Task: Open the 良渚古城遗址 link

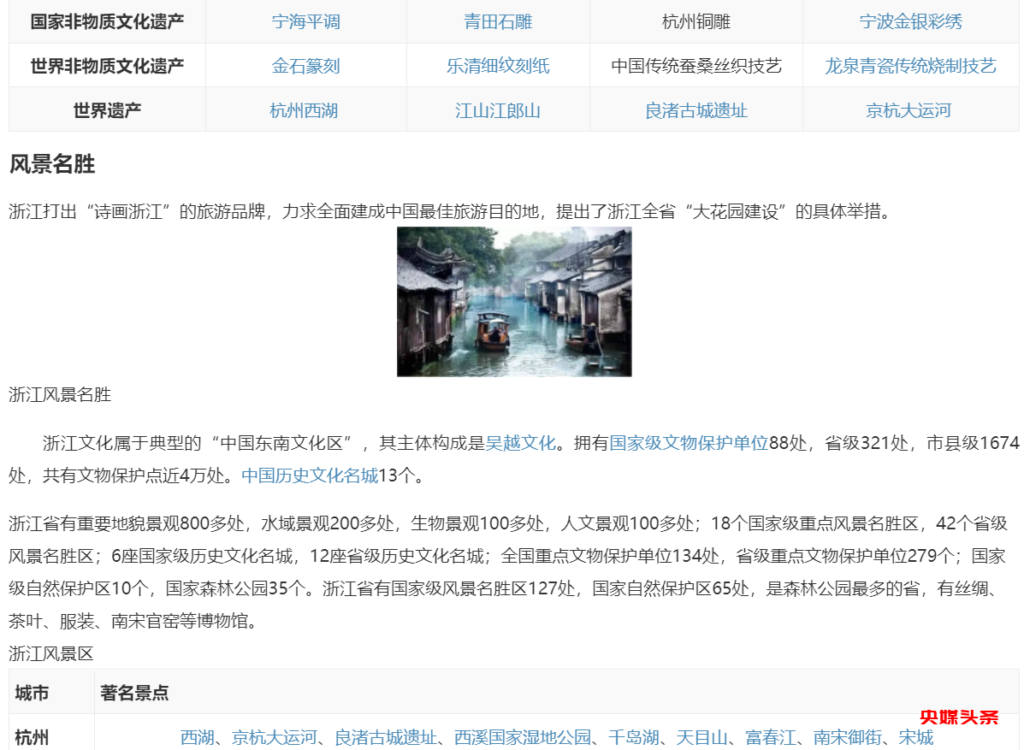Action: pyautogui.click(x=697, y=110)
